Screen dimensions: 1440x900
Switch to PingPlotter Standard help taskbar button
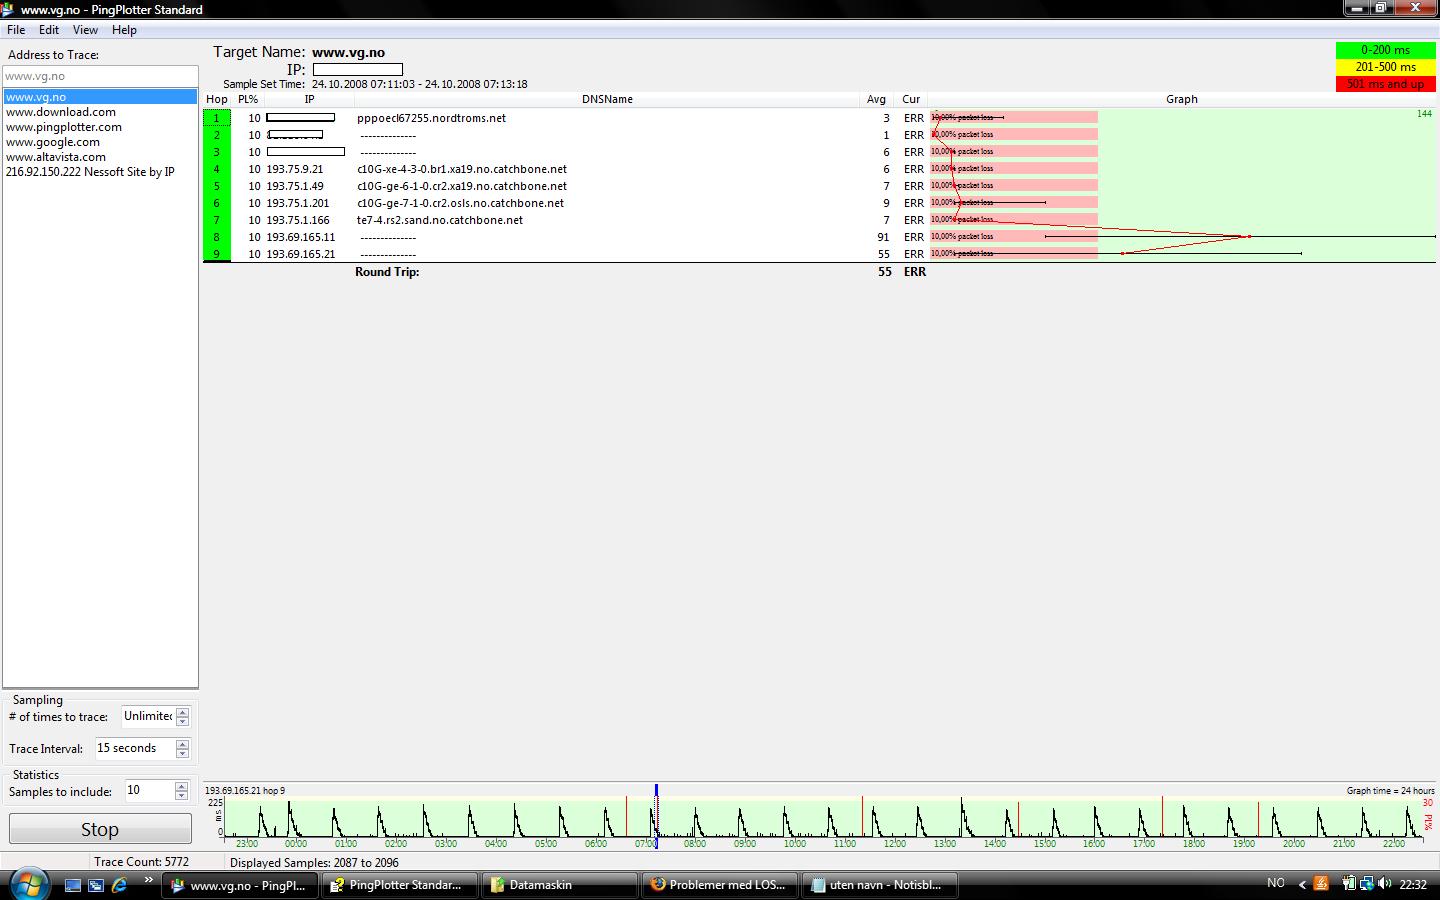[398, 885]
